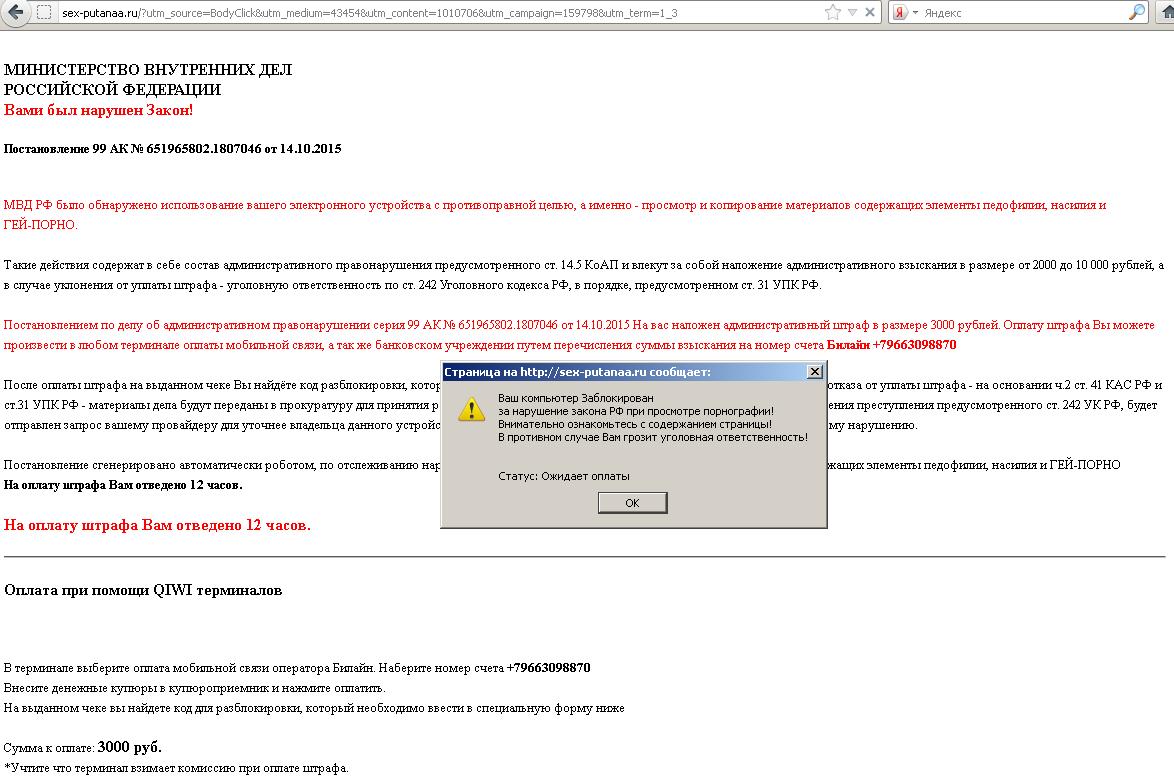Click the Yandex search engine icon

pyautogui.click(x=900, y=13)
